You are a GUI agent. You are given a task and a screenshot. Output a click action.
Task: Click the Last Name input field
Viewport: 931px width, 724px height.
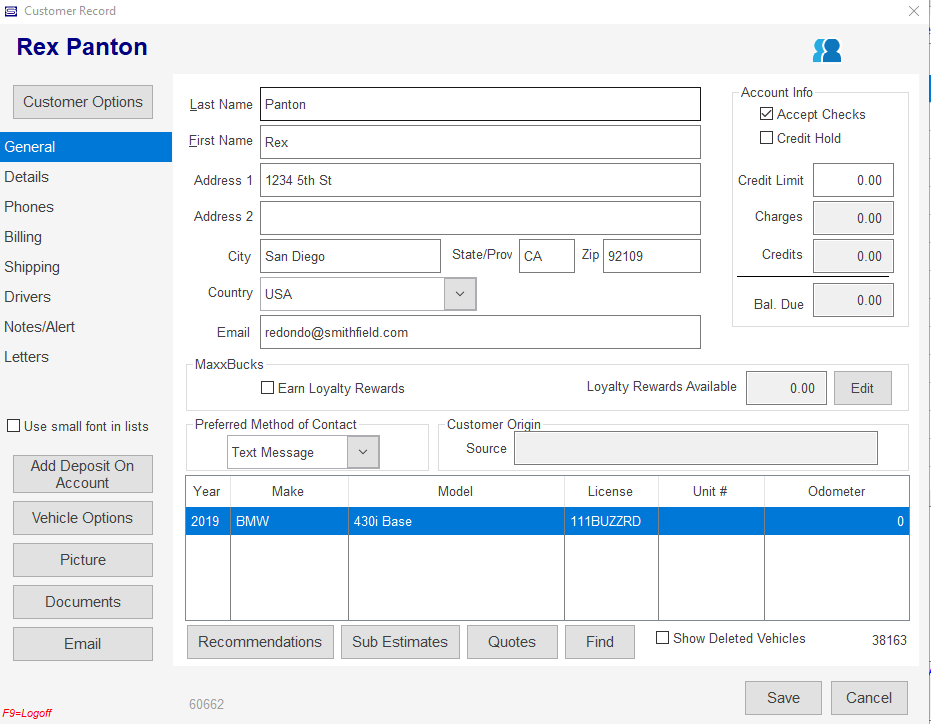(x=480, y=104)
